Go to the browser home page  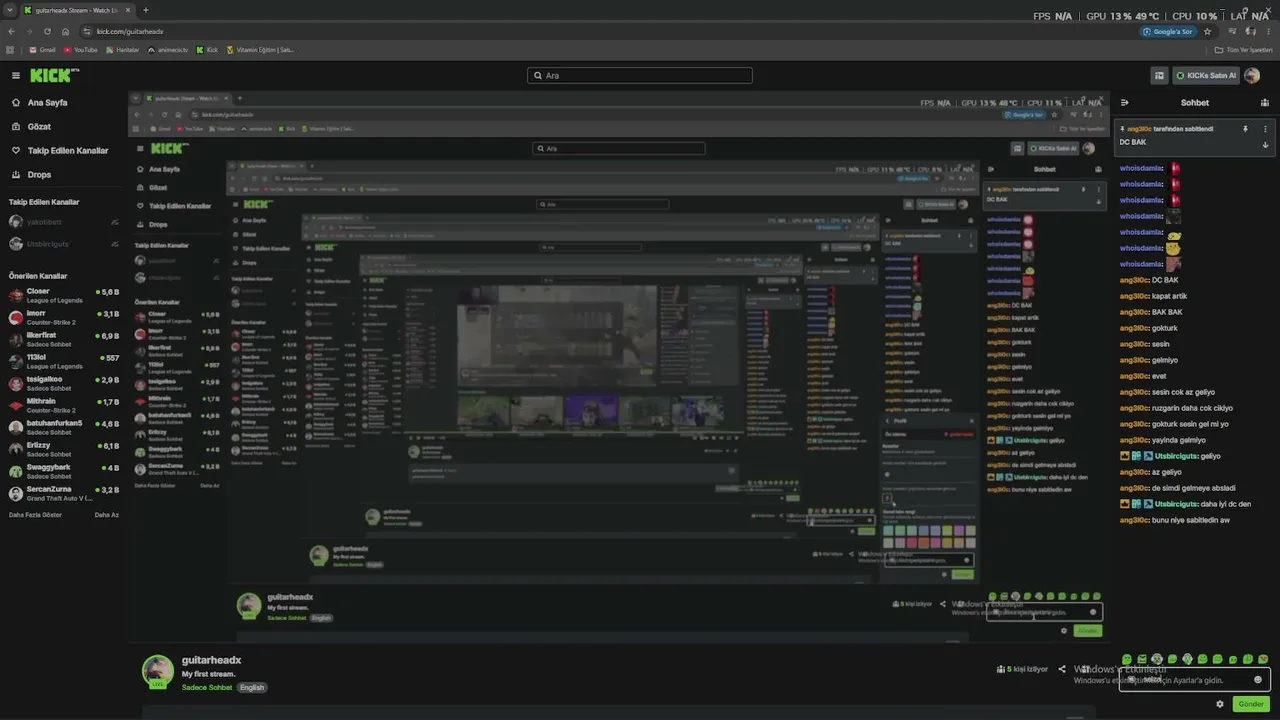(66, 31)
